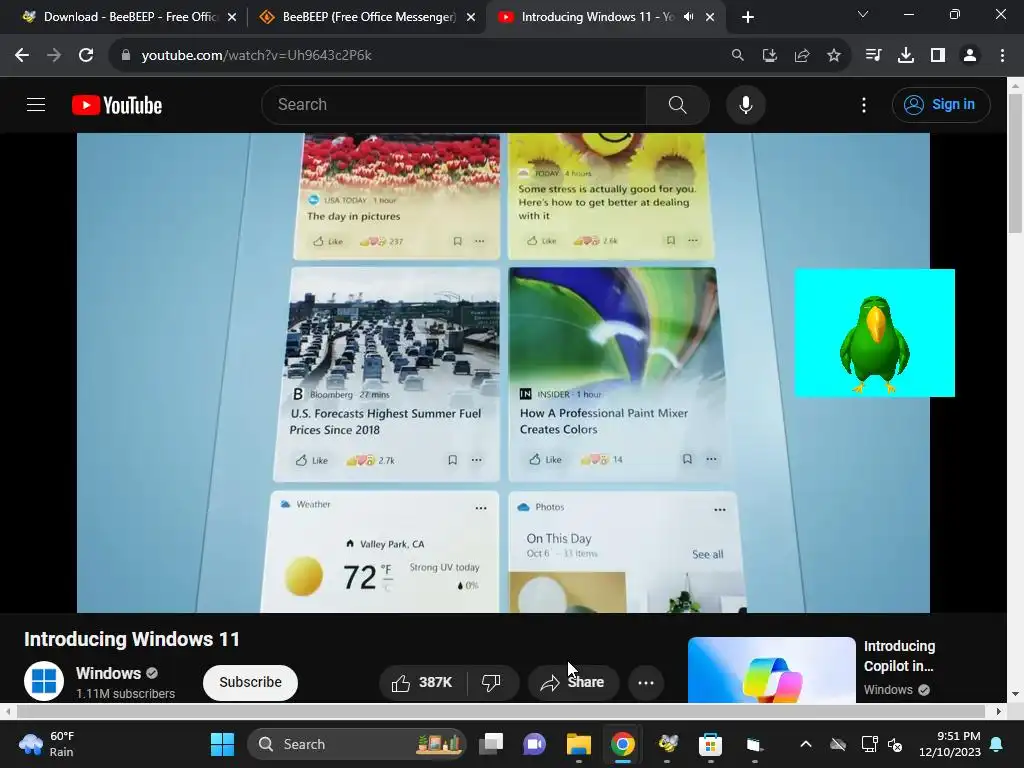The width and height of the screenshot is (1024, 768).
Task: Subscribe to the Windows channel
Action: pos(250,682)
